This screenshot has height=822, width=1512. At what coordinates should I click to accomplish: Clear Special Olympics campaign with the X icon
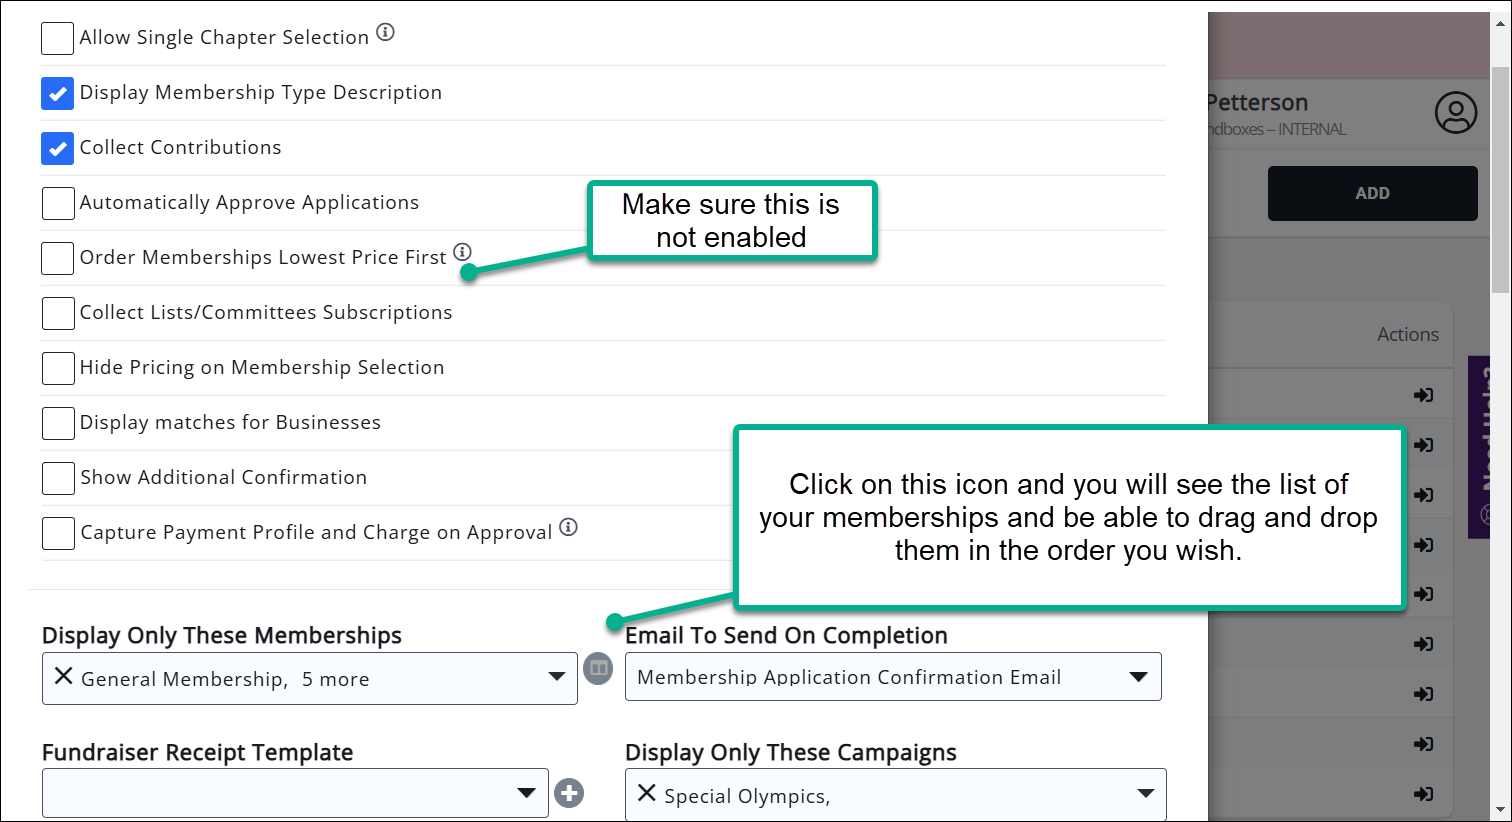click(647, 794)
